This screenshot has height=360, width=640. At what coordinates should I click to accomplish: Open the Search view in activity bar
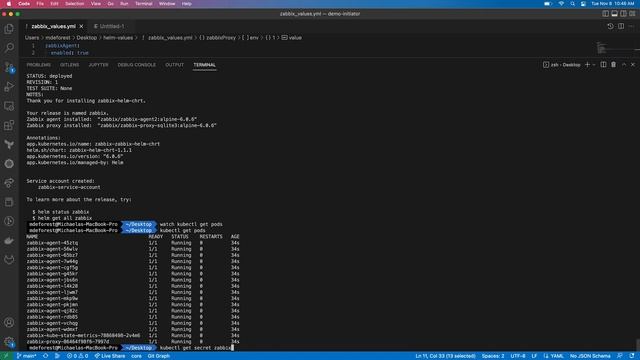pos(9,48)
